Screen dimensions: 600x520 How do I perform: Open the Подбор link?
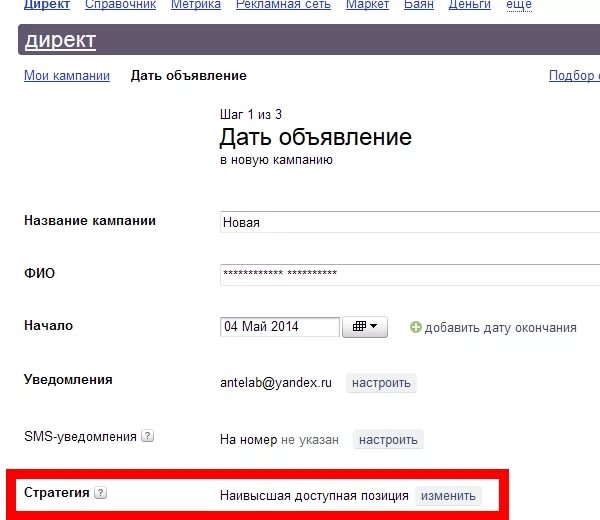574,75
